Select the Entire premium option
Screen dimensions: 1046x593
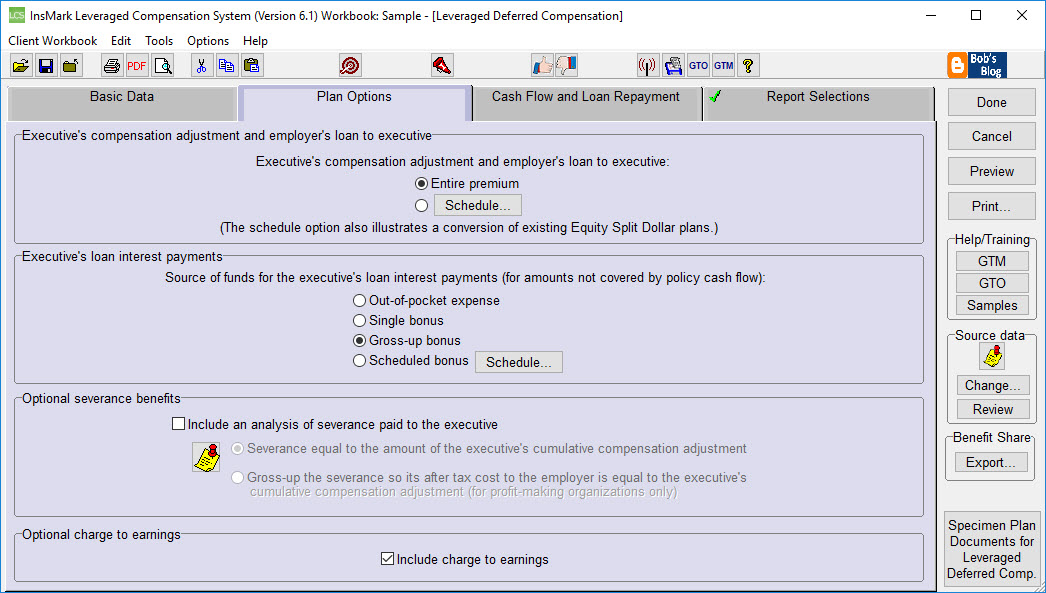coord(422,183)
